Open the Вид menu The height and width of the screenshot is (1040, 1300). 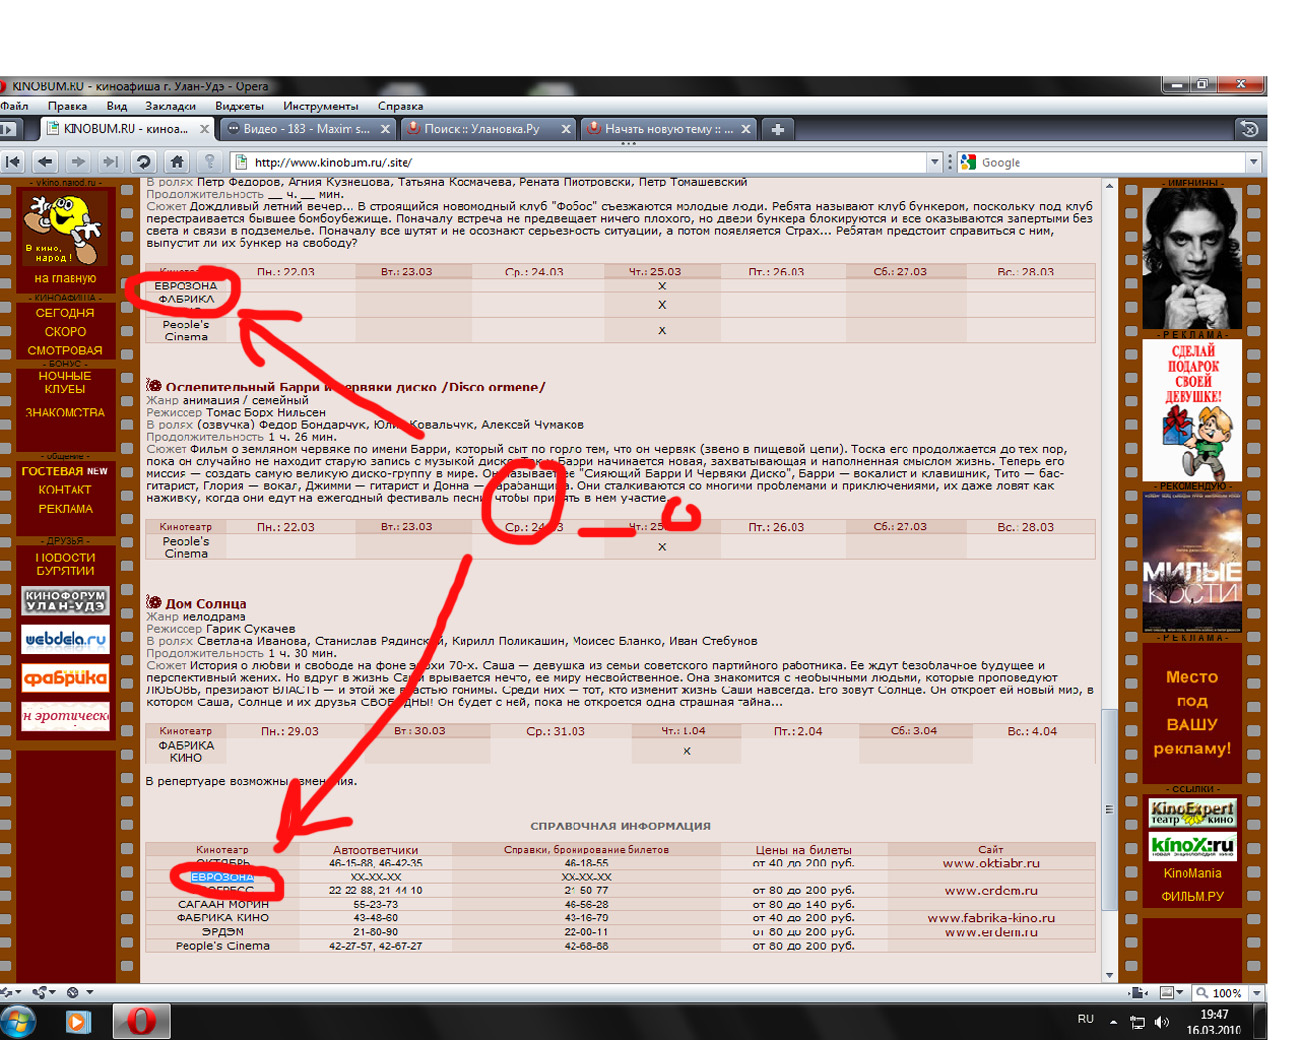[x=117, y=106]
